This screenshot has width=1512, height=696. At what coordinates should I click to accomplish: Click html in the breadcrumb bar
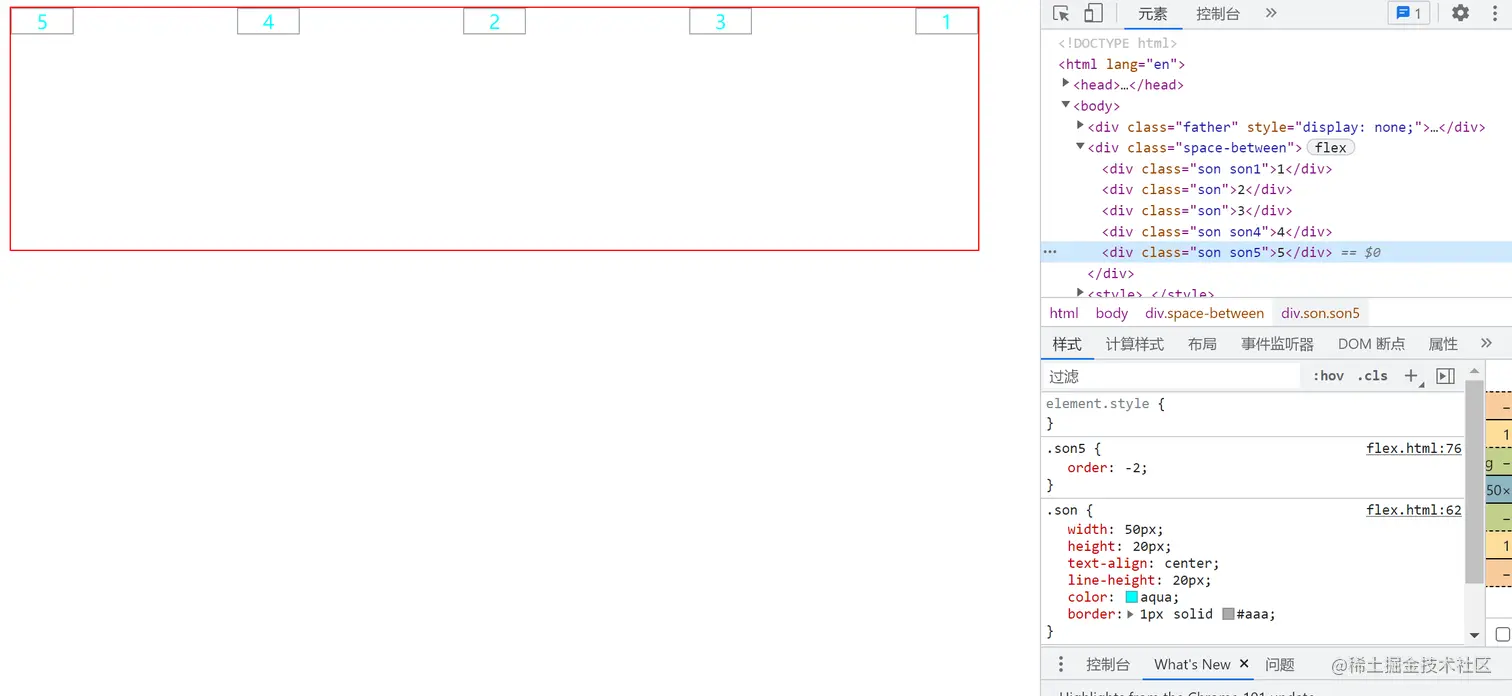pos(1064,313)
